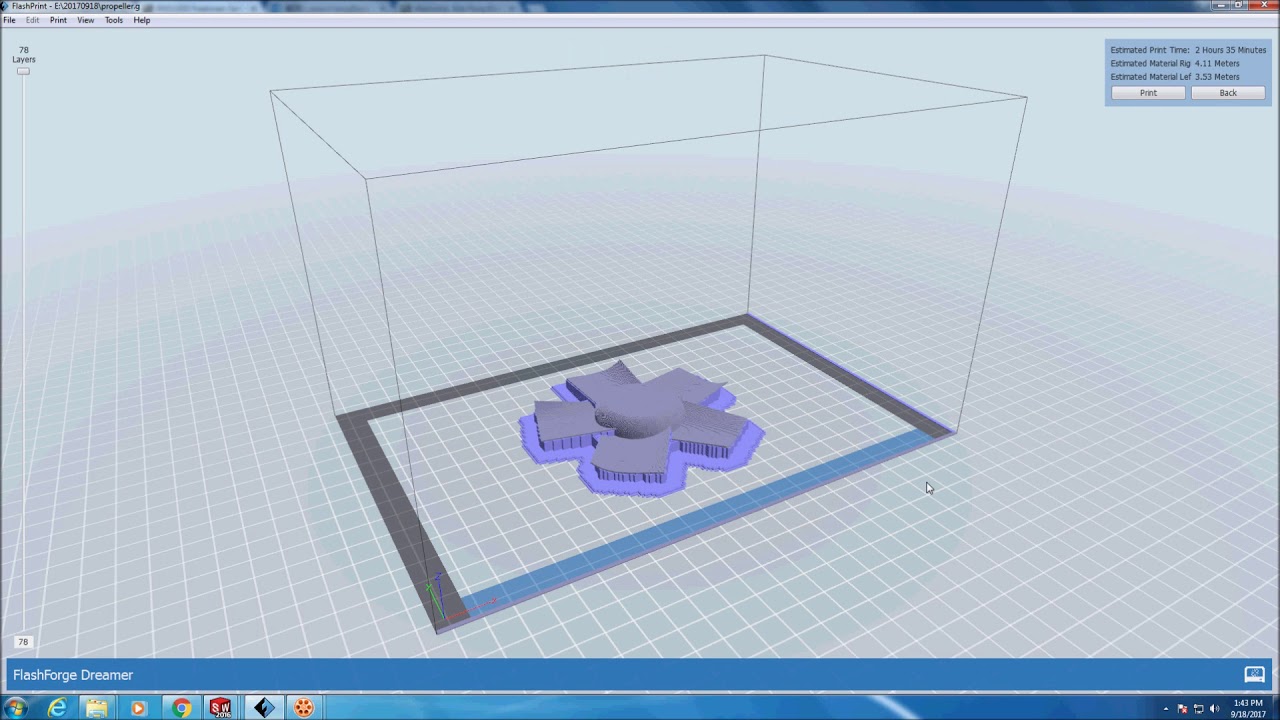Click the 'FlashForge Dreamer' status bar label
Viewport: 1280px width, 720px height.
click(73, 675)
